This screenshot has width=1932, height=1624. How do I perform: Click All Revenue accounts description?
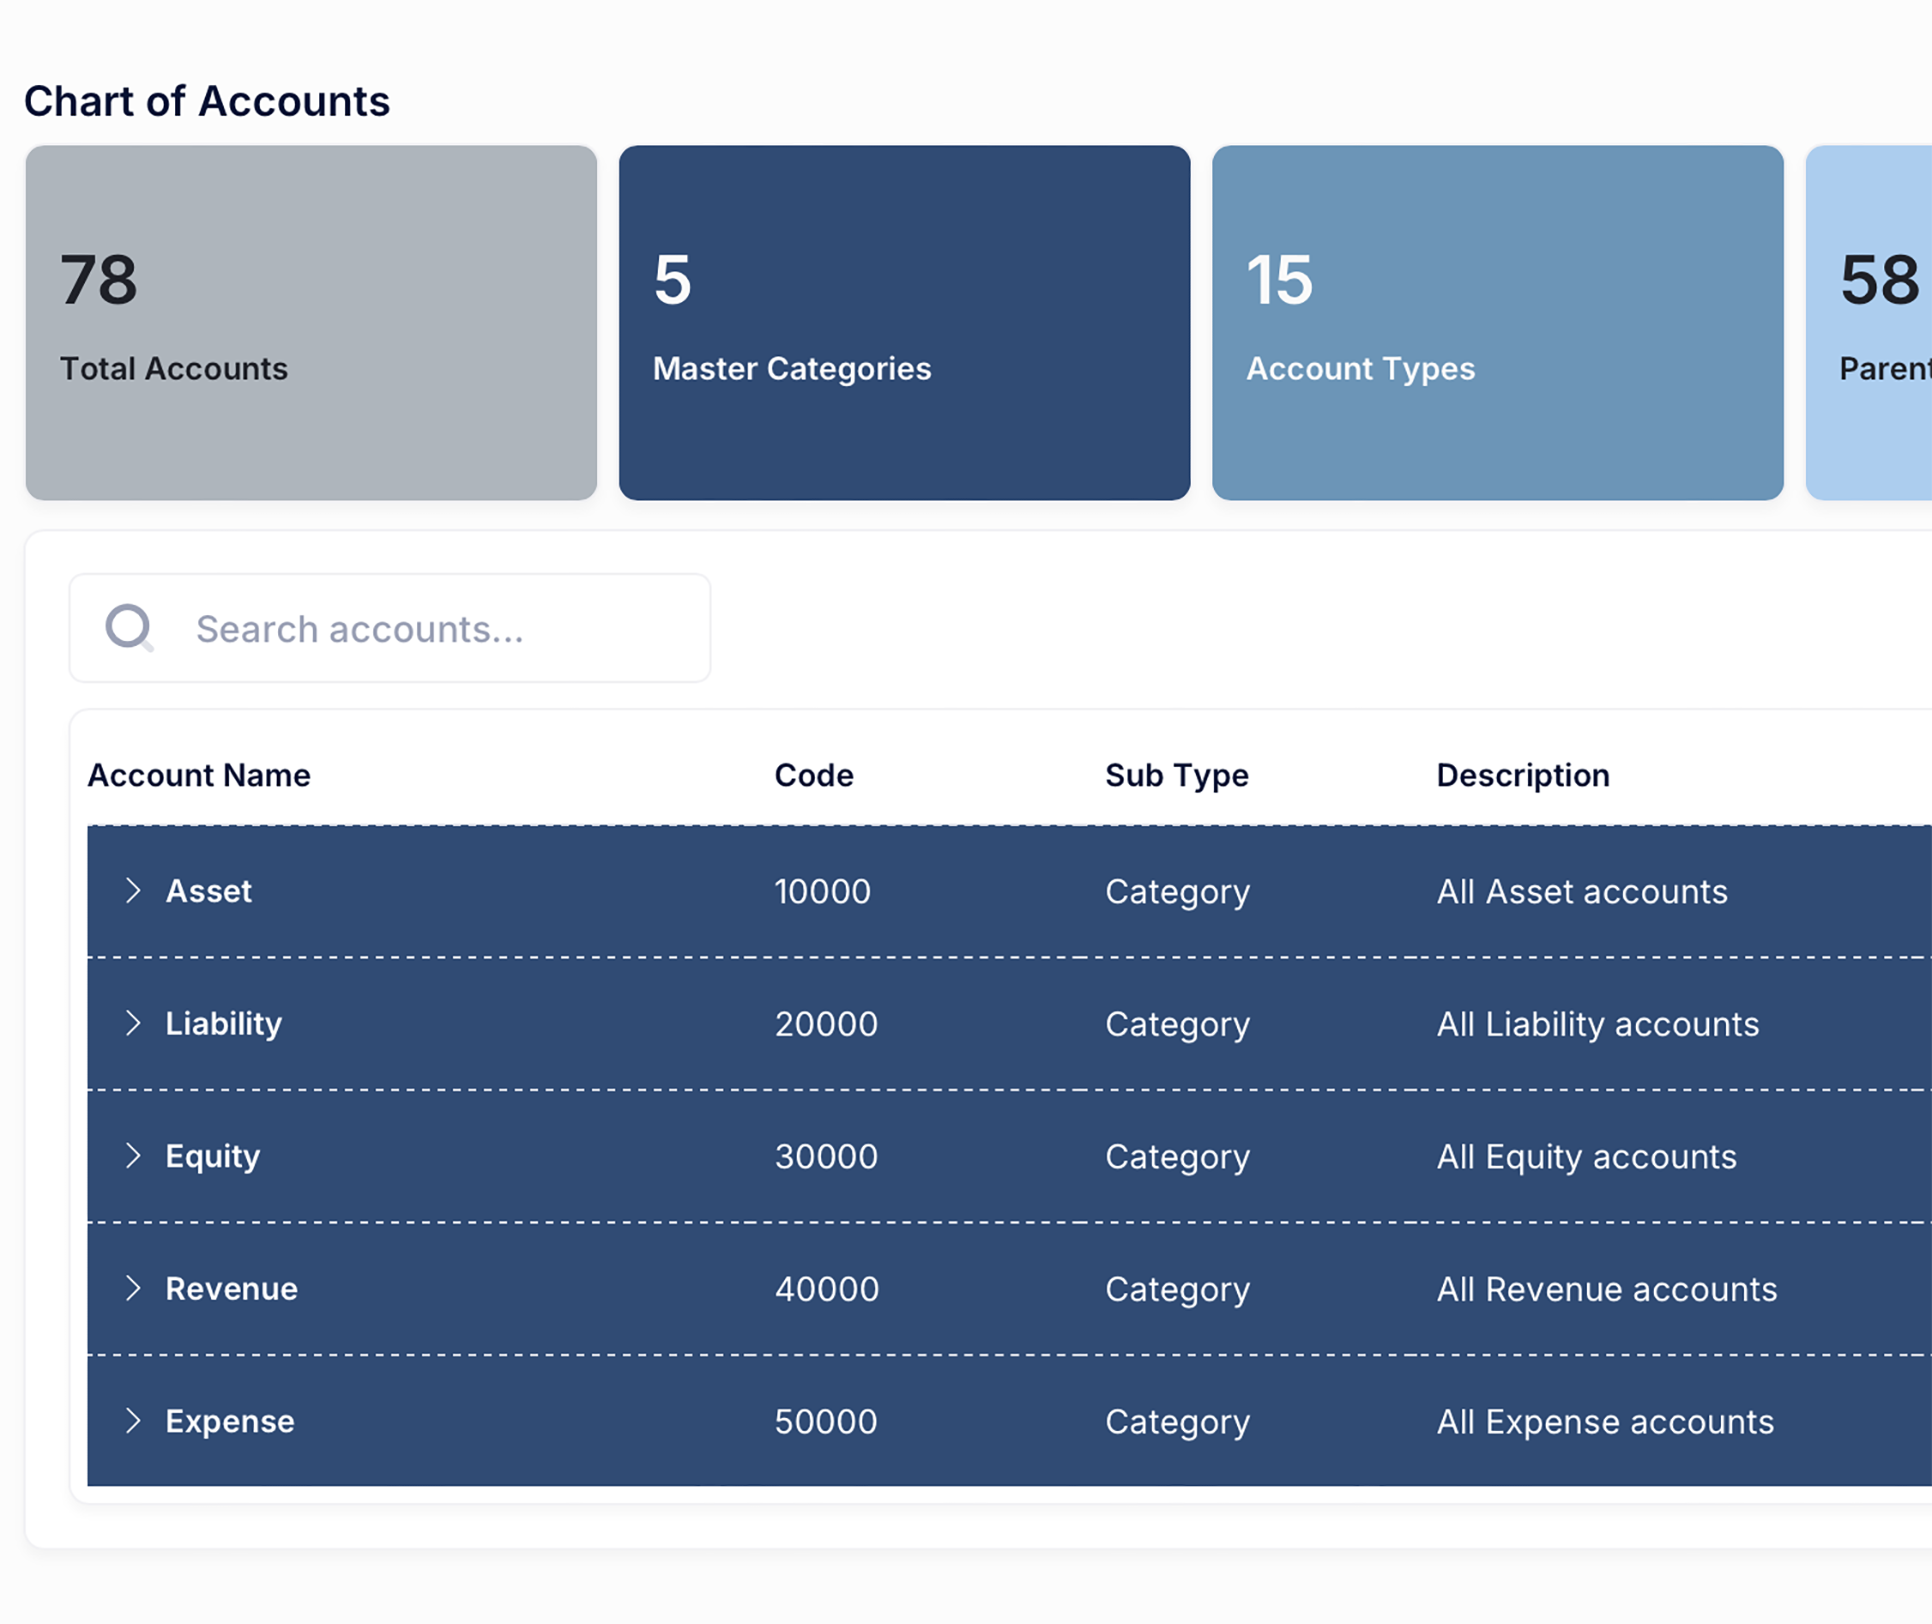pos(1606,1289)
